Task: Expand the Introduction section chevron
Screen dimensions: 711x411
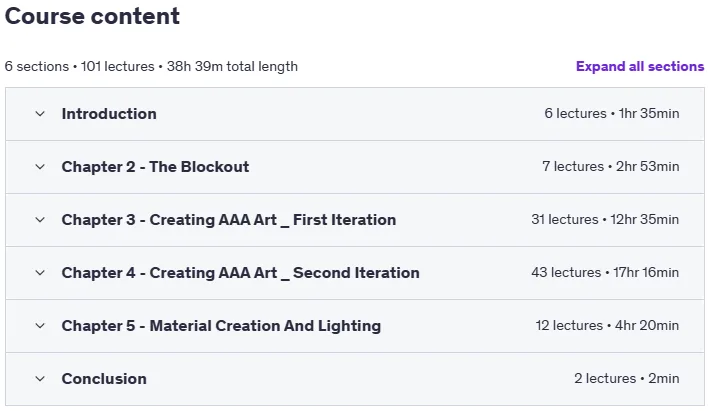Action: coord(40,114)
